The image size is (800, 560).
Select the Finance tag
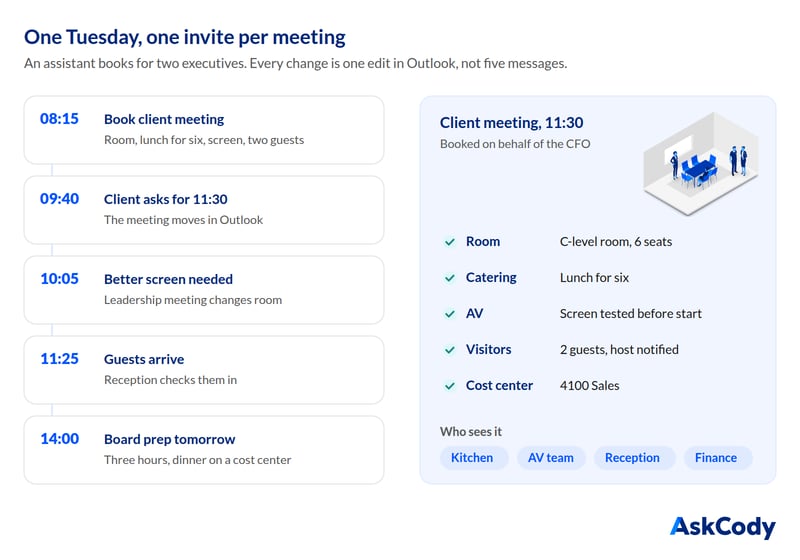[717, 457]
